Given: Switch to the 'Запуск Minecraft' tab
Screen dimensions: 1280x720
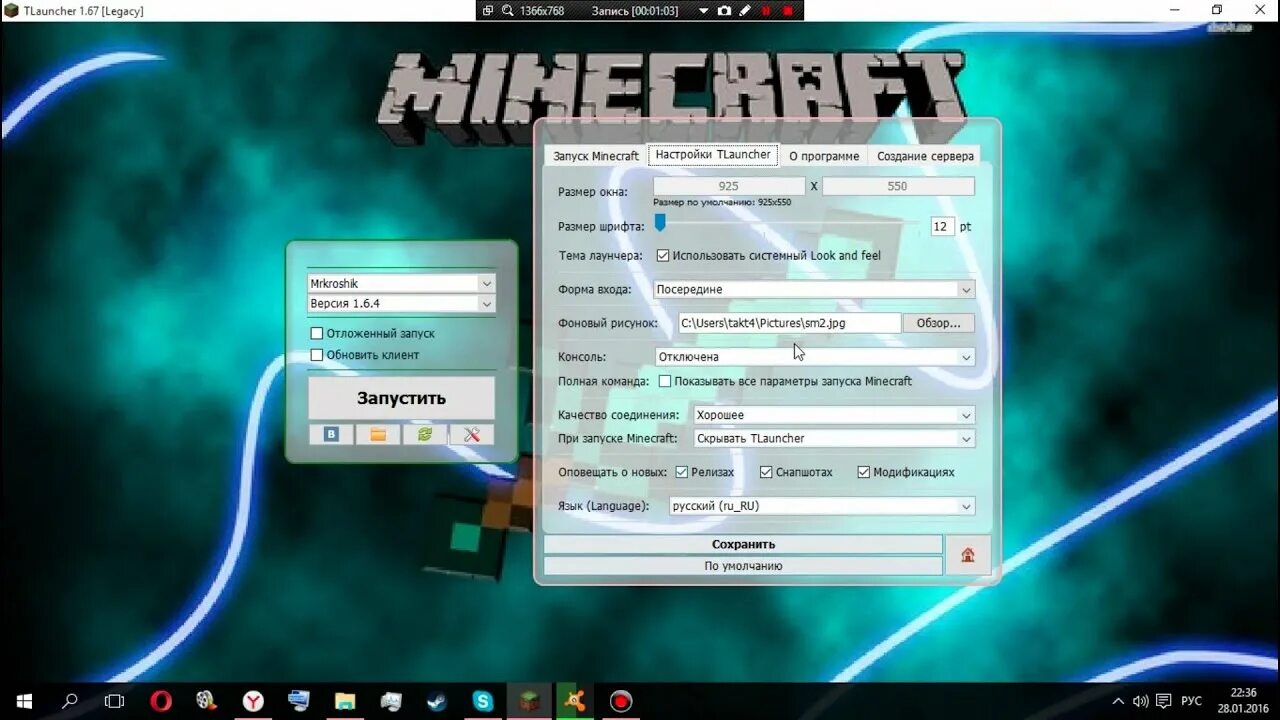Looking at the screenshot, I should click(x=596, y=156).
